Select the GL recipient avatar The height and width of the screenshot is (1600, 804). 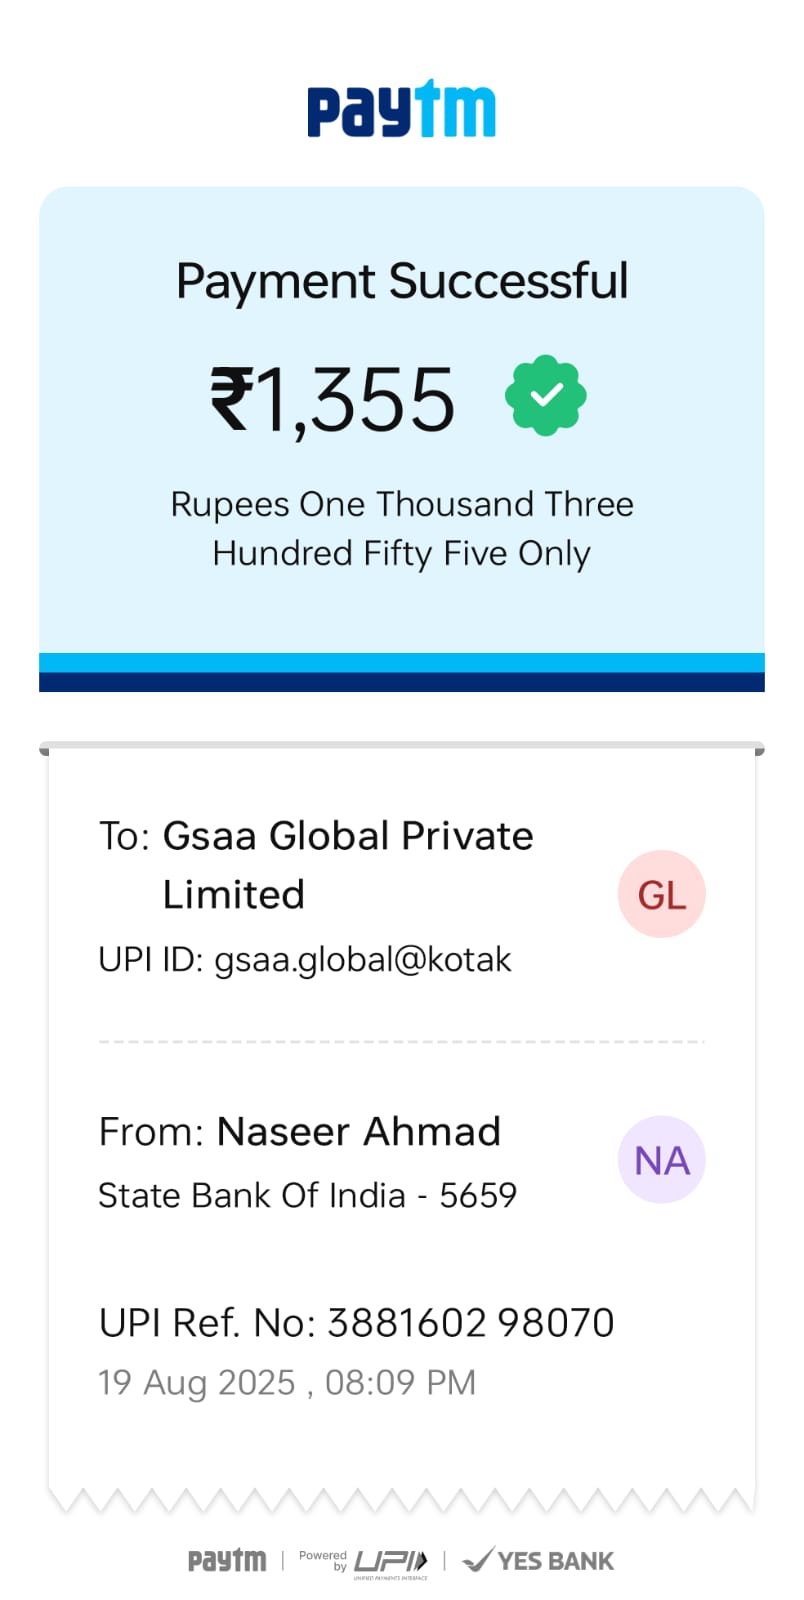(661, 894)
